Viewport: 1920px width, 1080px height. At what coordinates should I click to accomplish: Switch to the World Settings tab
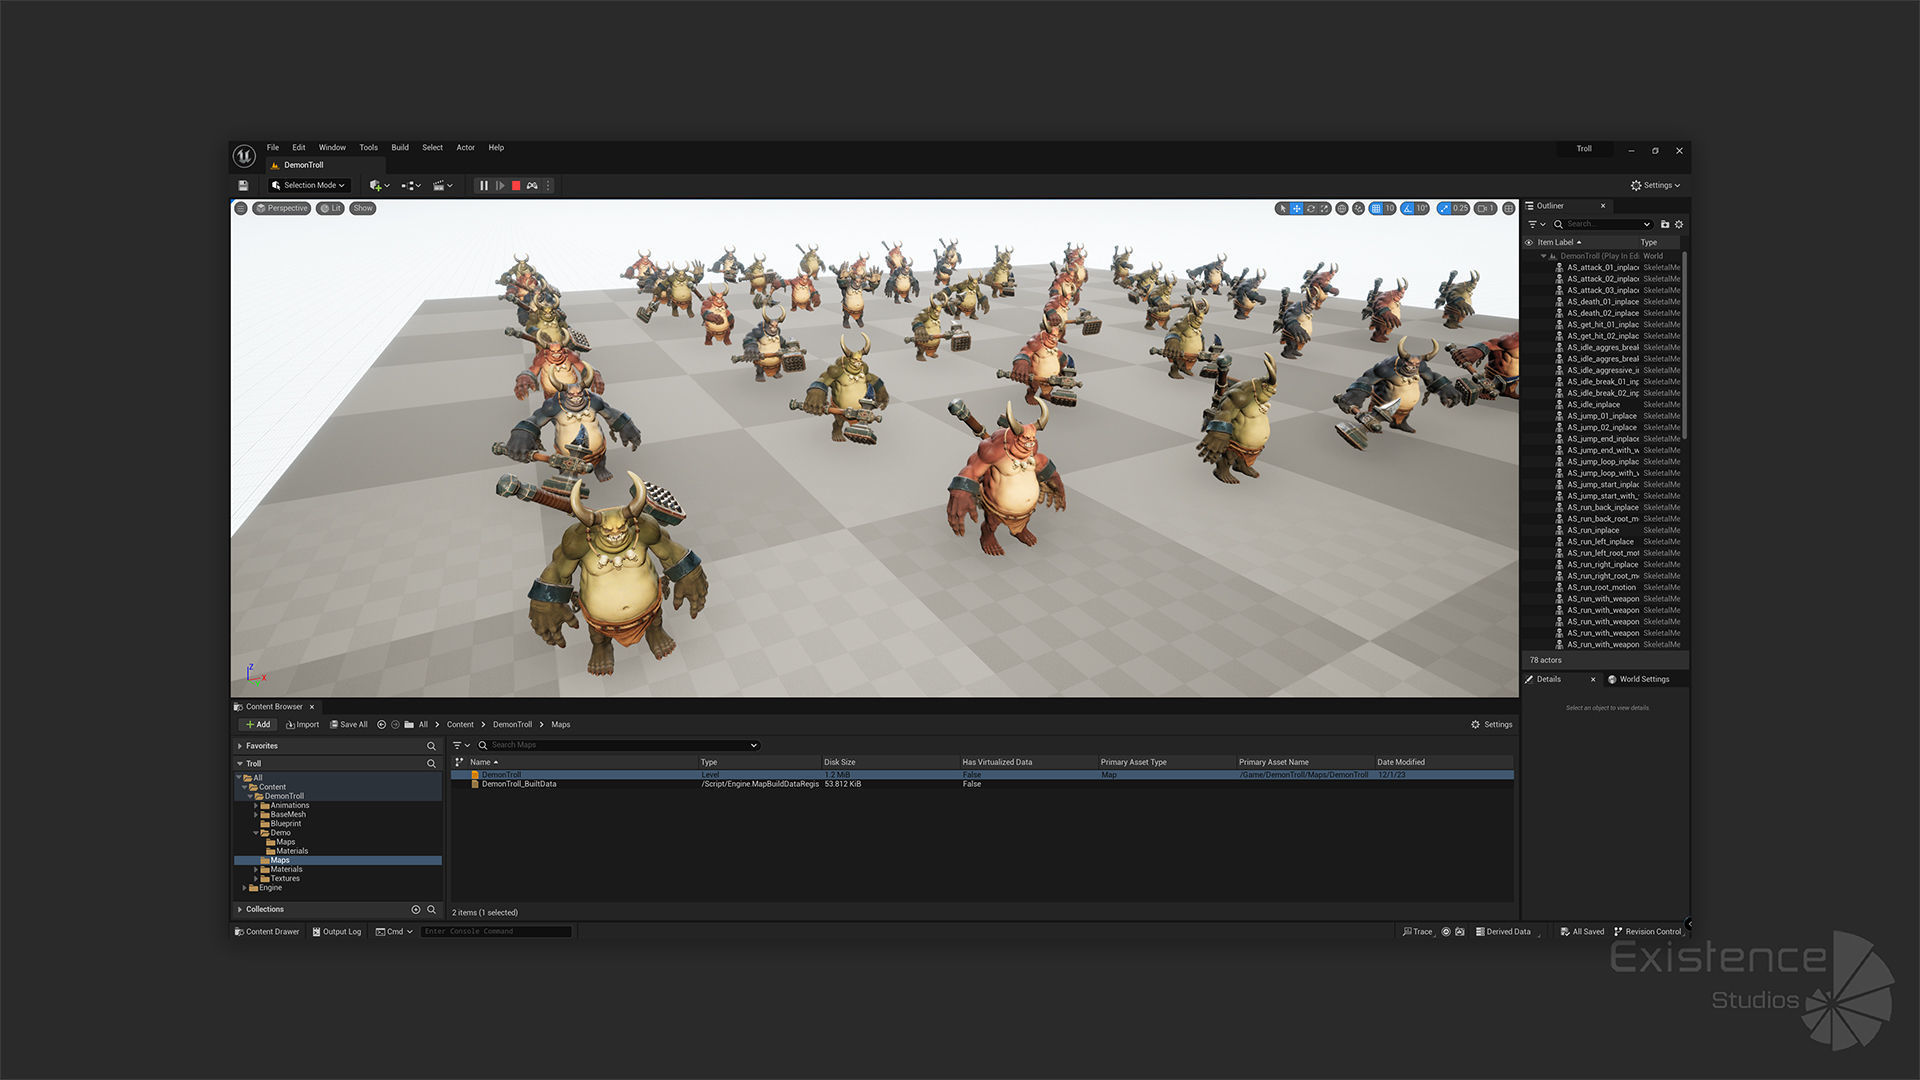pyautogui.click(x=1643, y=679)
